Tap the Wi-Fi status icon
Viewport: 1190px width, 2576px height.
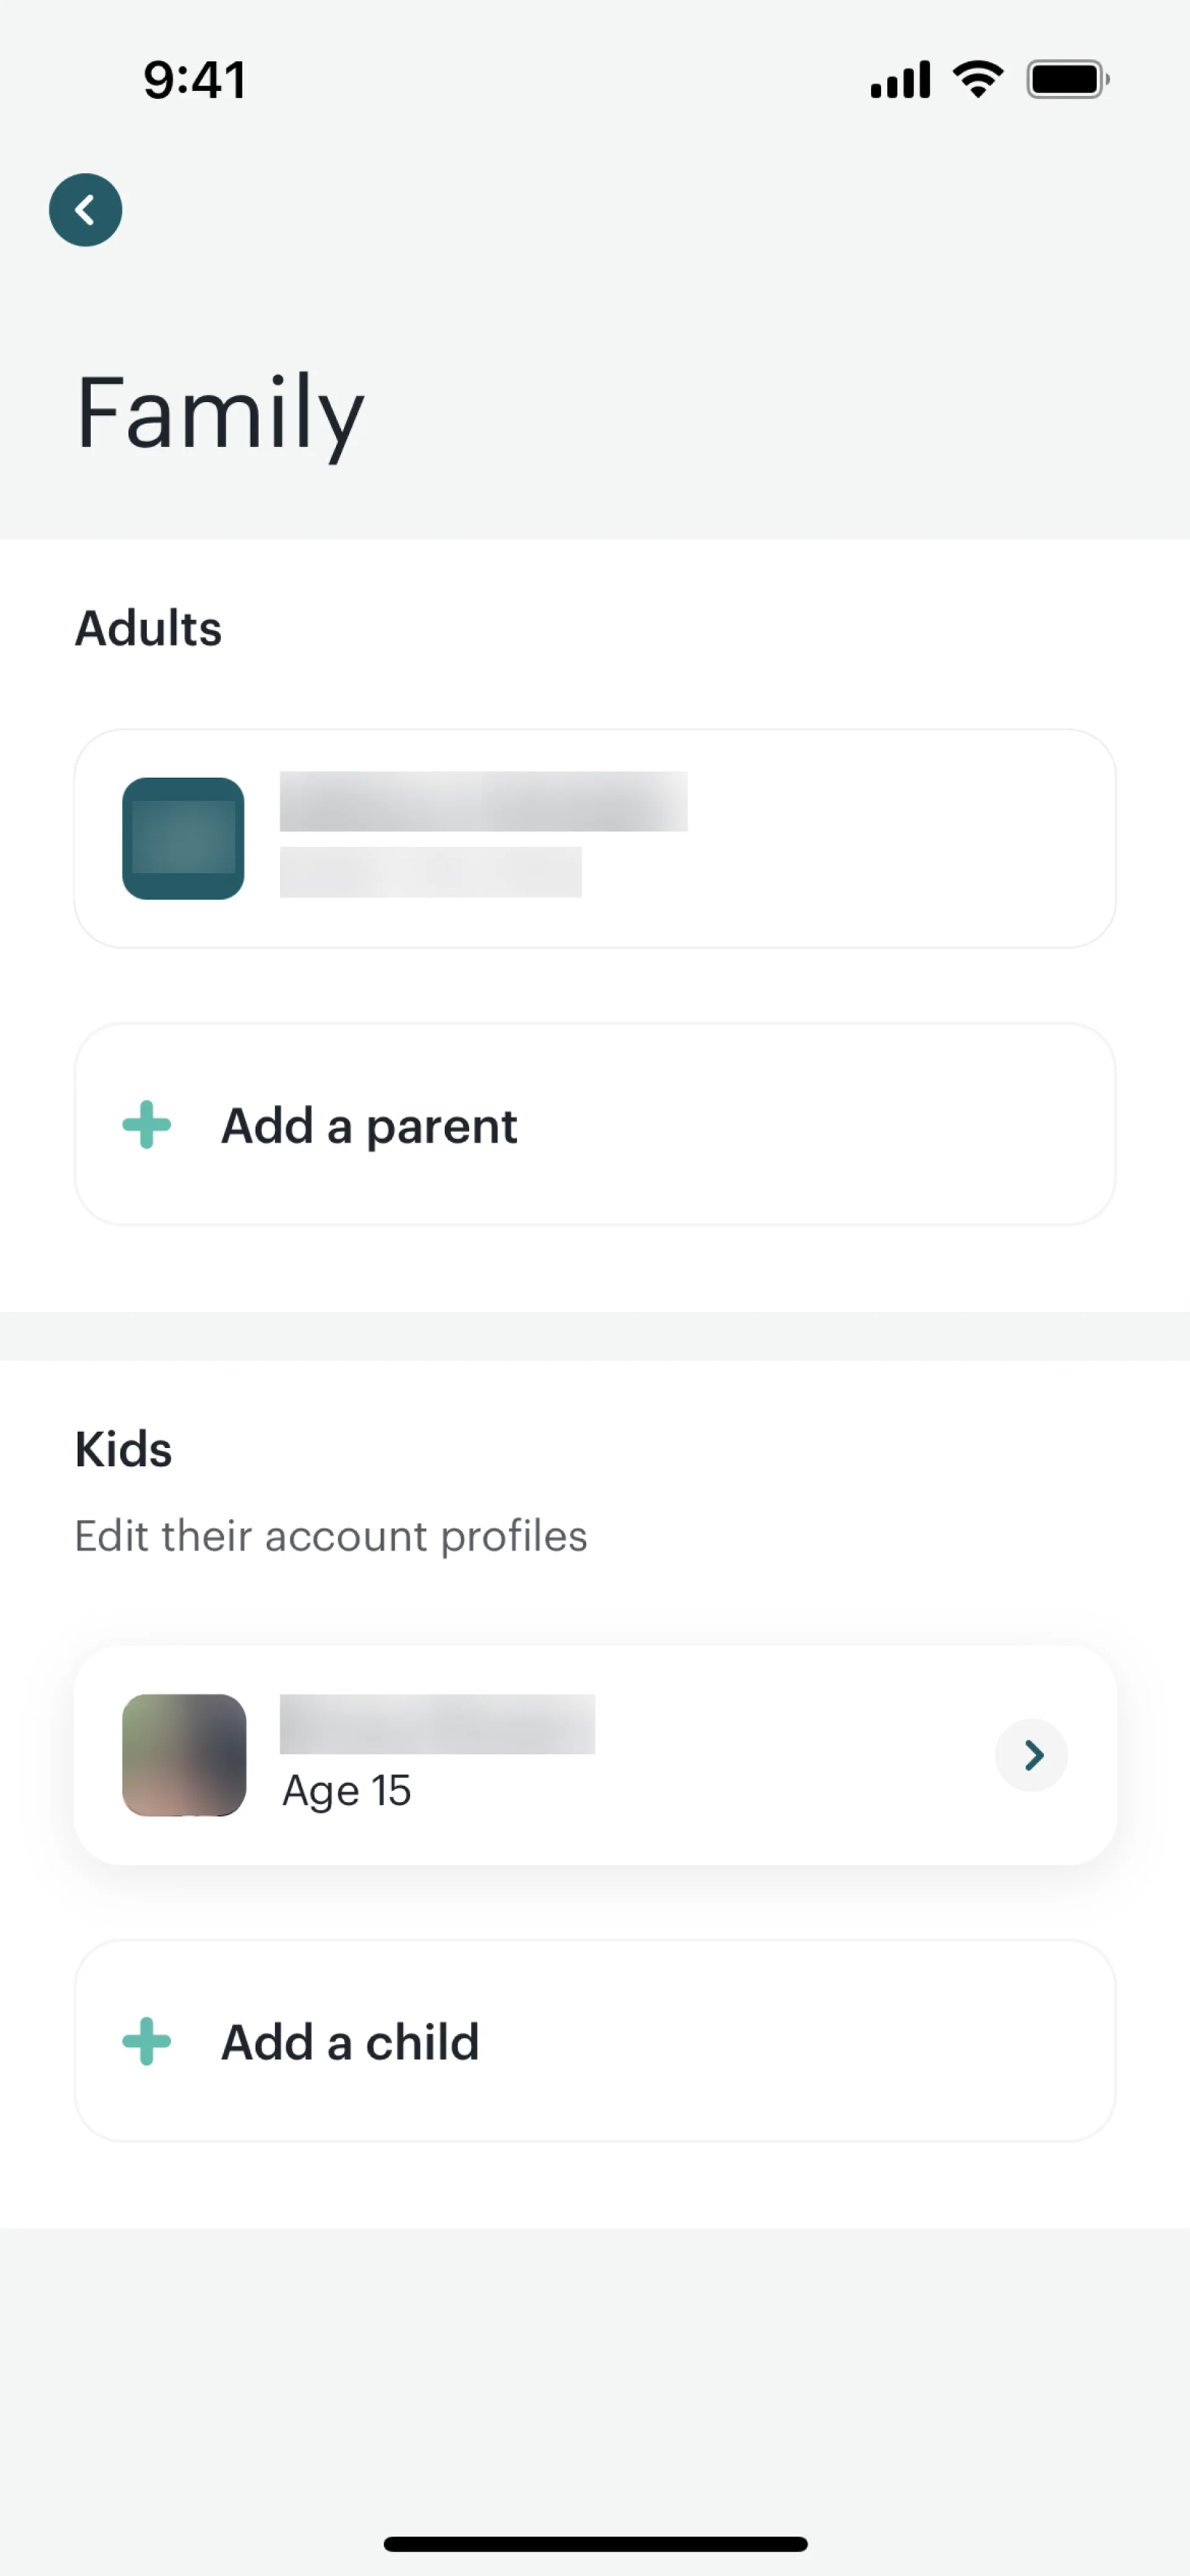[x=978, y=79]
